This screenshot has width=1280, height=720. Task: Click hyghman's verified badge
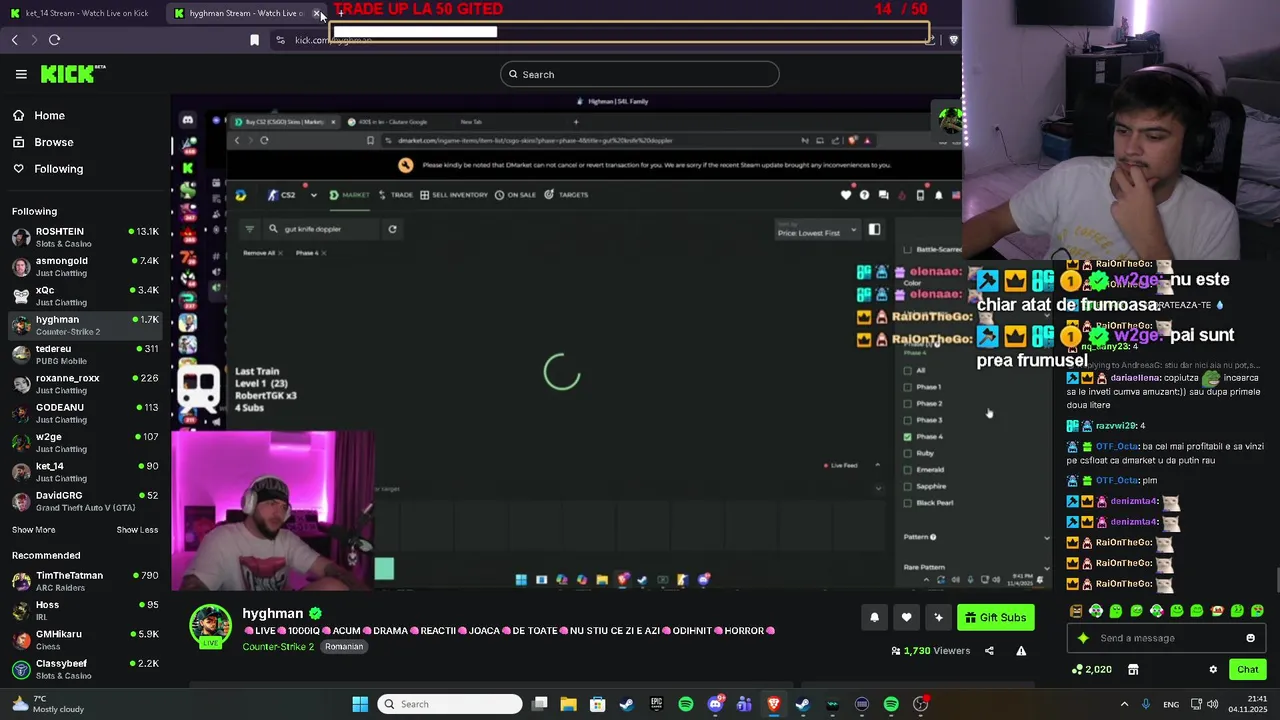coord(315,614)
